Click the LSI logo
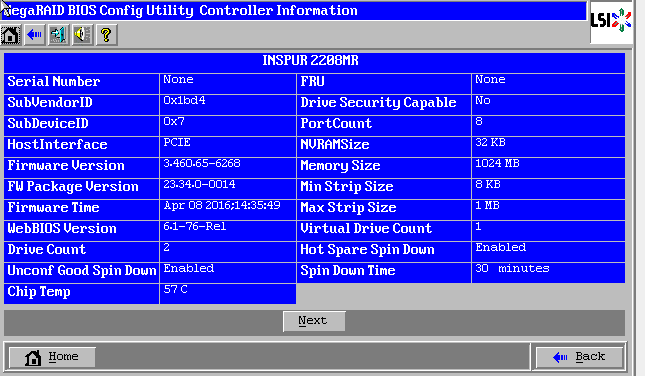645x376 pixels. point(611,21)
